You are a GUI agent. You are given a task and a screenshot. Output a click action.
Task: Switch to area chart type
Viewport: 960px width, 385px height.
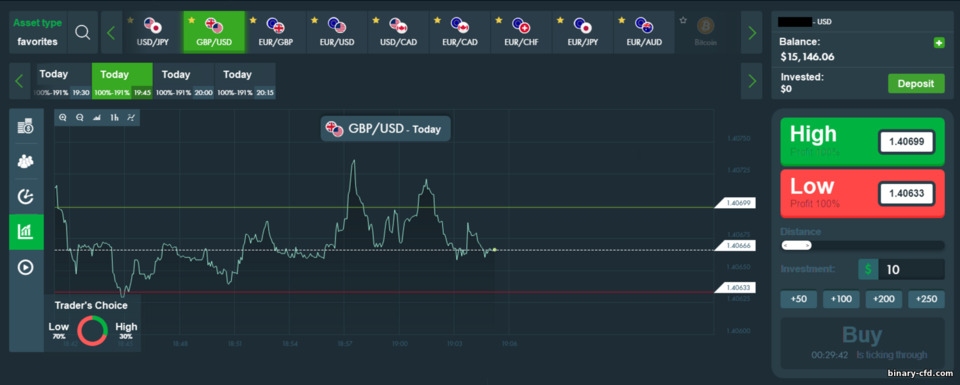tap(97, 118)
